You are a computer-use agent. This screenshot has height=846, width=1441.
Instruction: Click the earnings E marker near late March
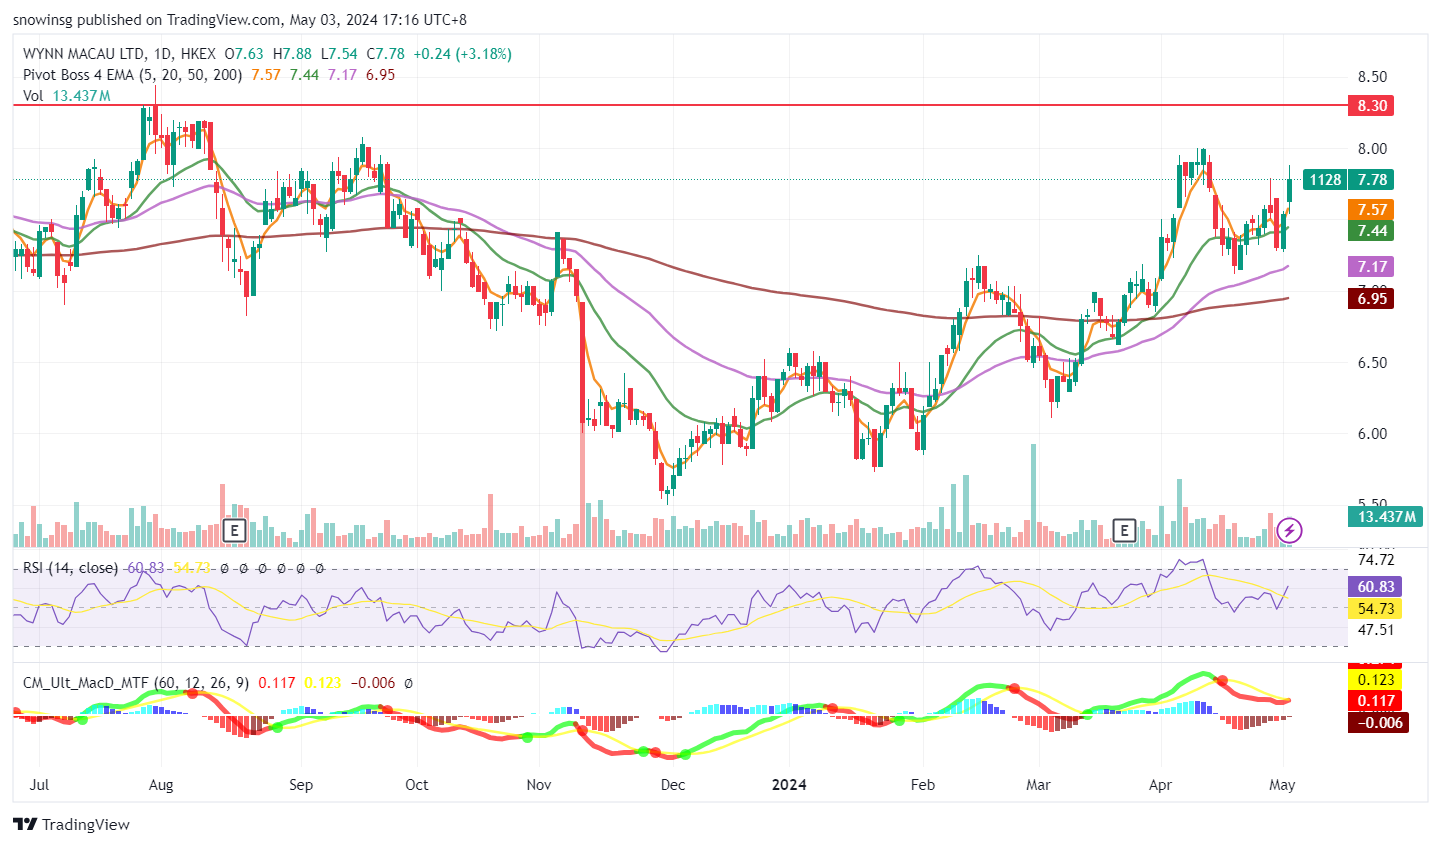pos(1124,530)
